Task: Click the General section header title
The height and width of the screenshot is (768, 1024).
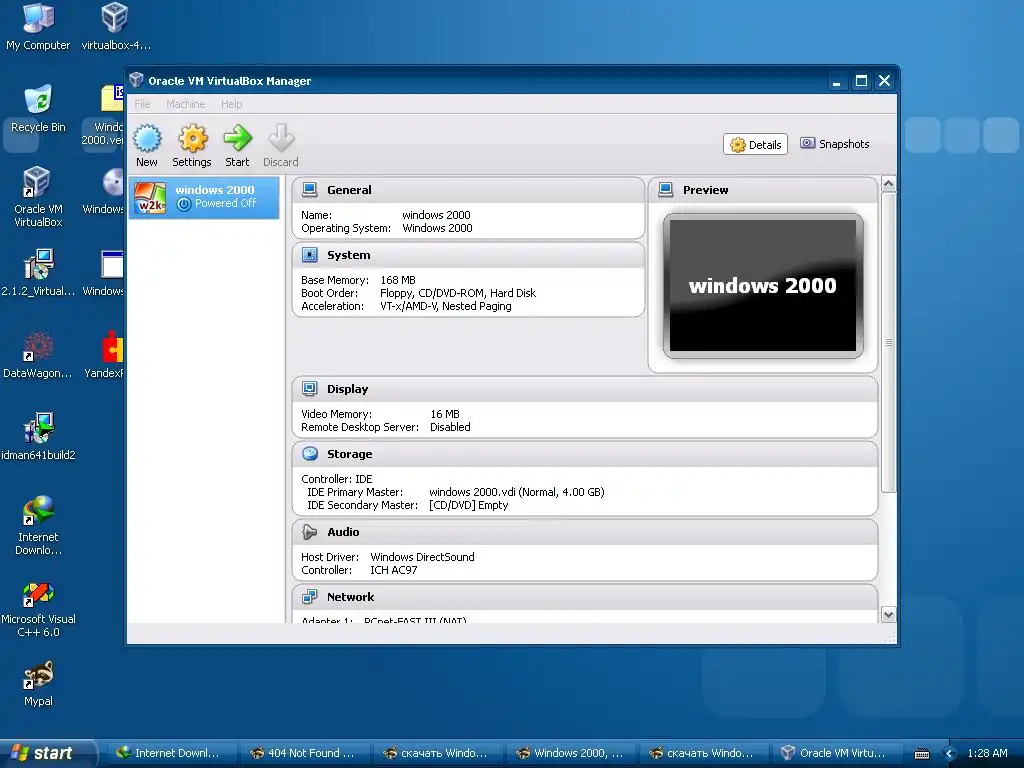Action: [x=349, y=190]
